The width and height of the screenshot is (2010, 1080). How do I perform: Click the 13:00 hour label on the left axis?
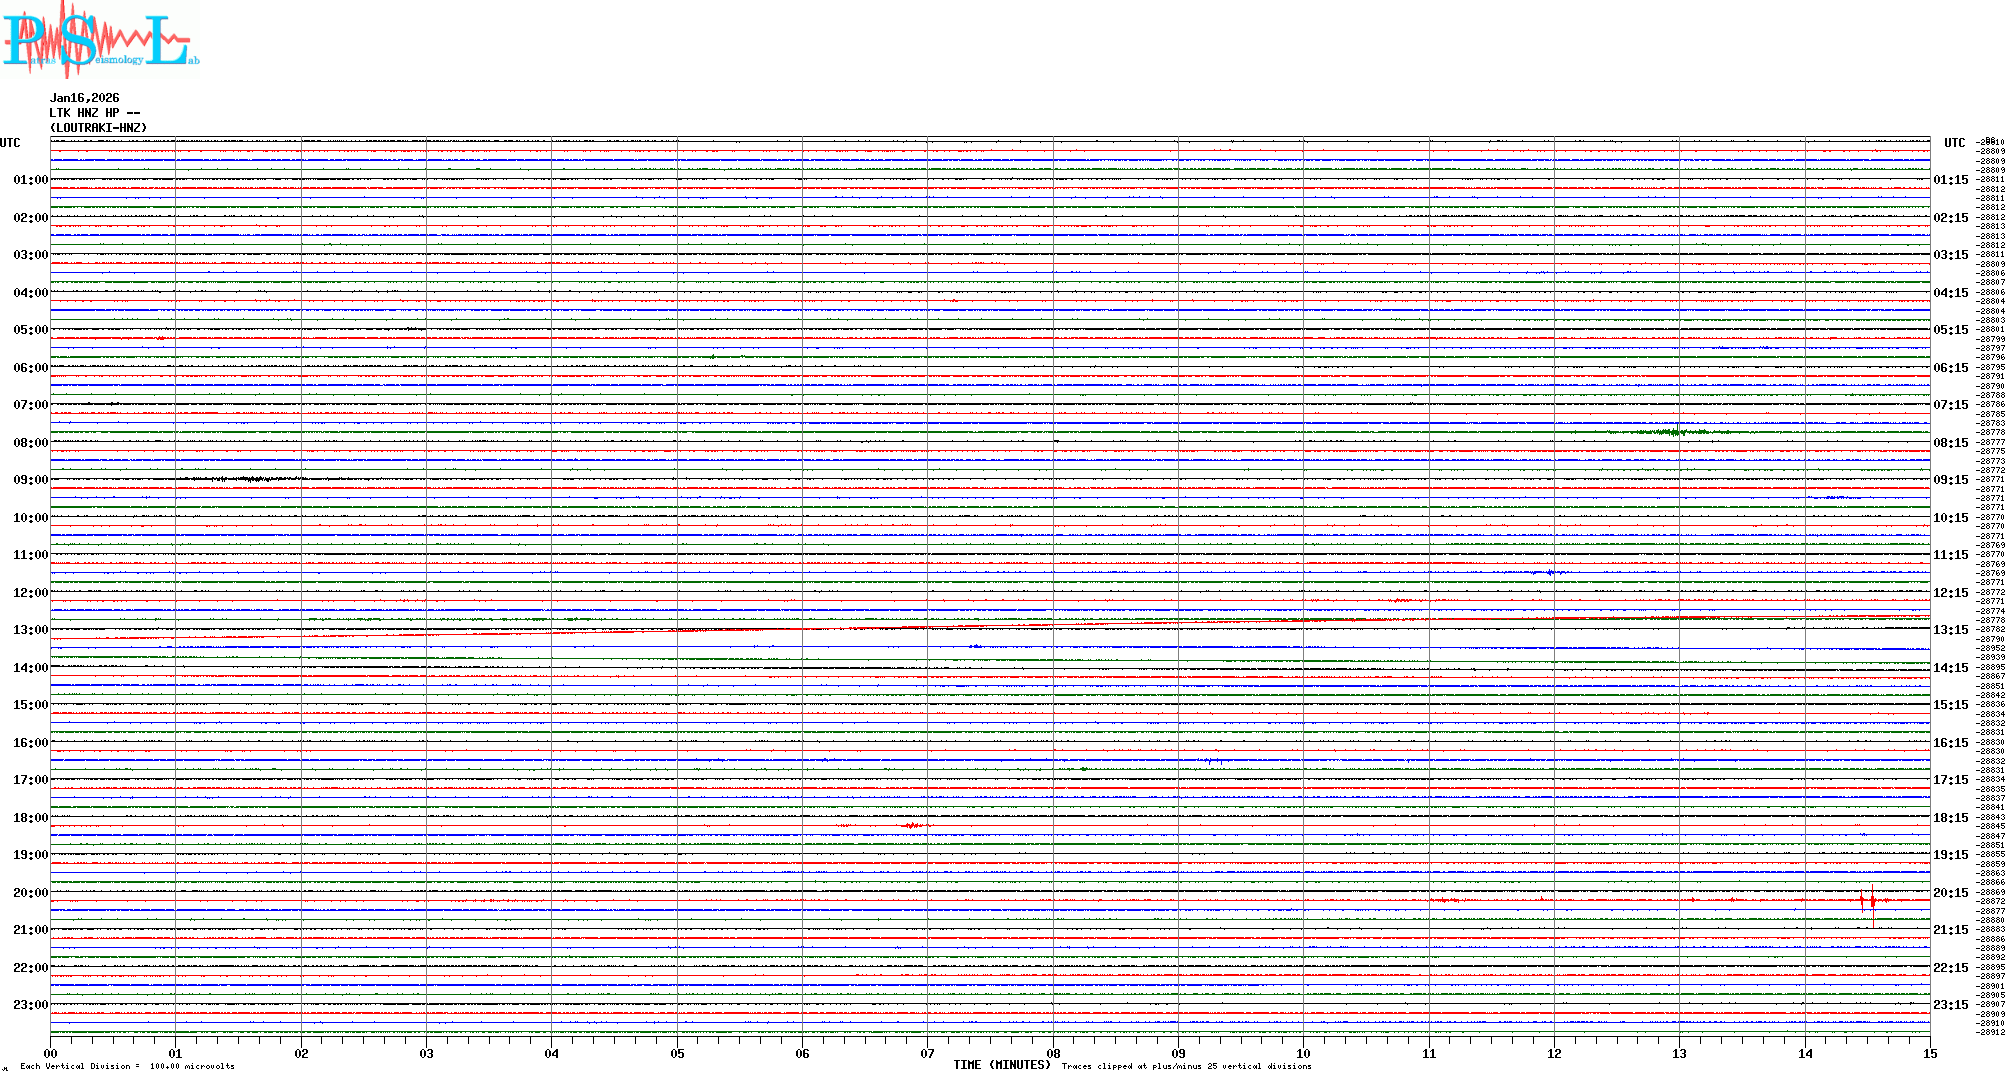pos(30,630)
